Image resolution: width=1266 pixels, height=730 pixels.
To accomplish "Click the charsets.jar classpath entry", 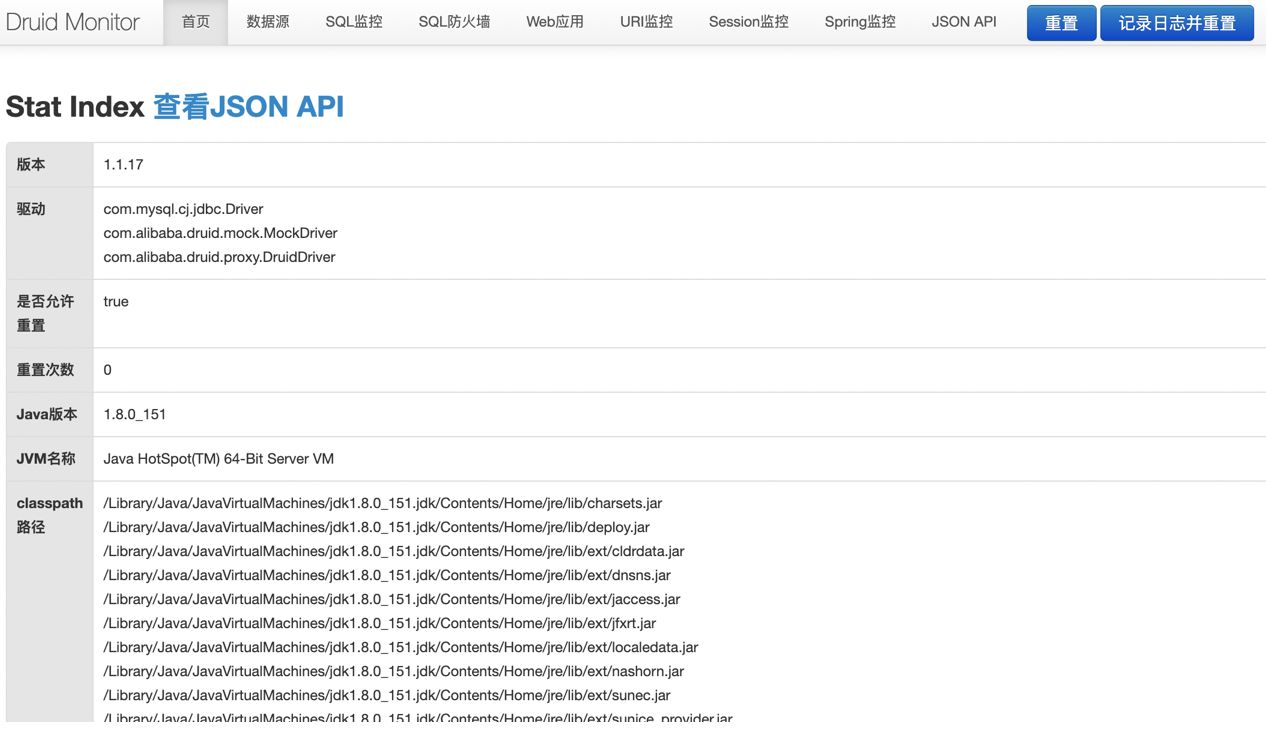I will 383,503.
